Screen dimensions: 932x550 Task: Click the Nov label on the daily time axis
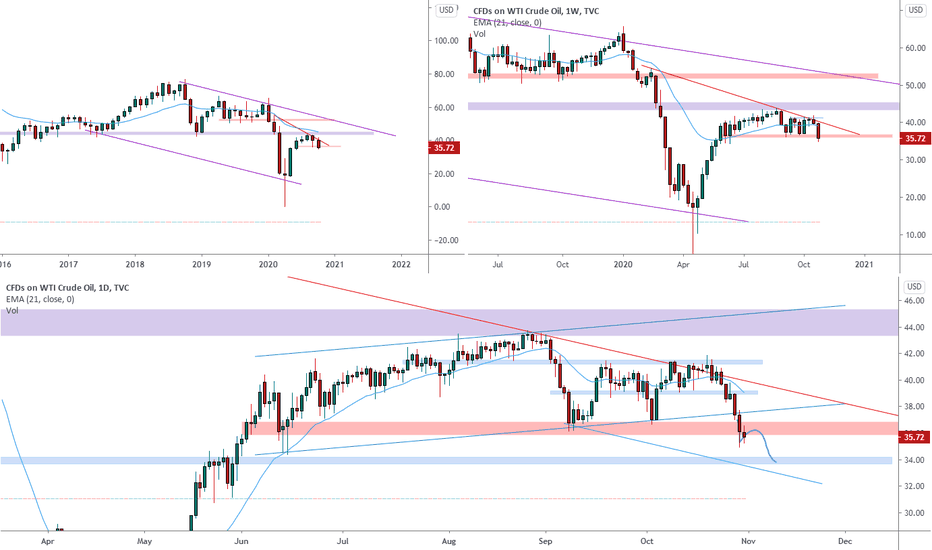pos(748,541)
